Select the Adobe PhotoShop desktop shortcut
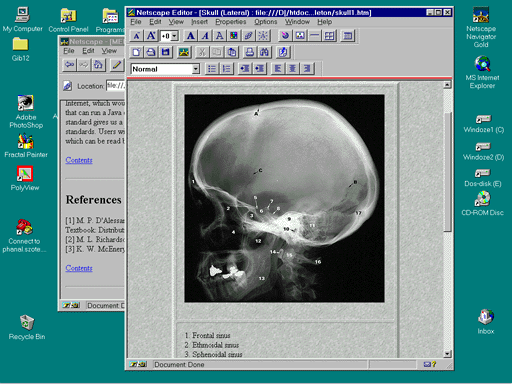 26,112
